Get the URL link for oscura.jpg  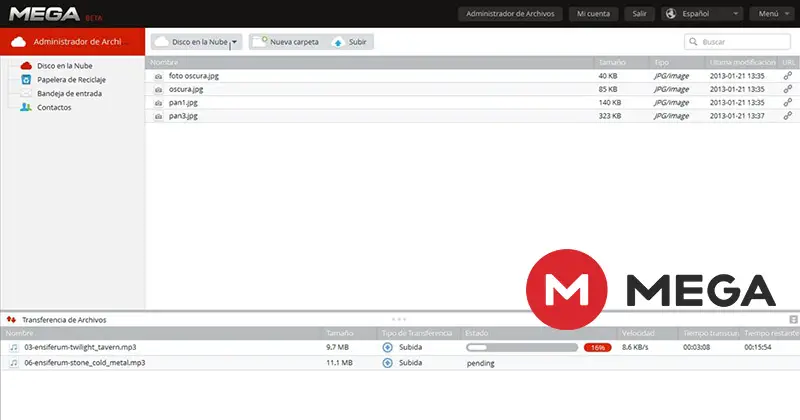(788, 89)
